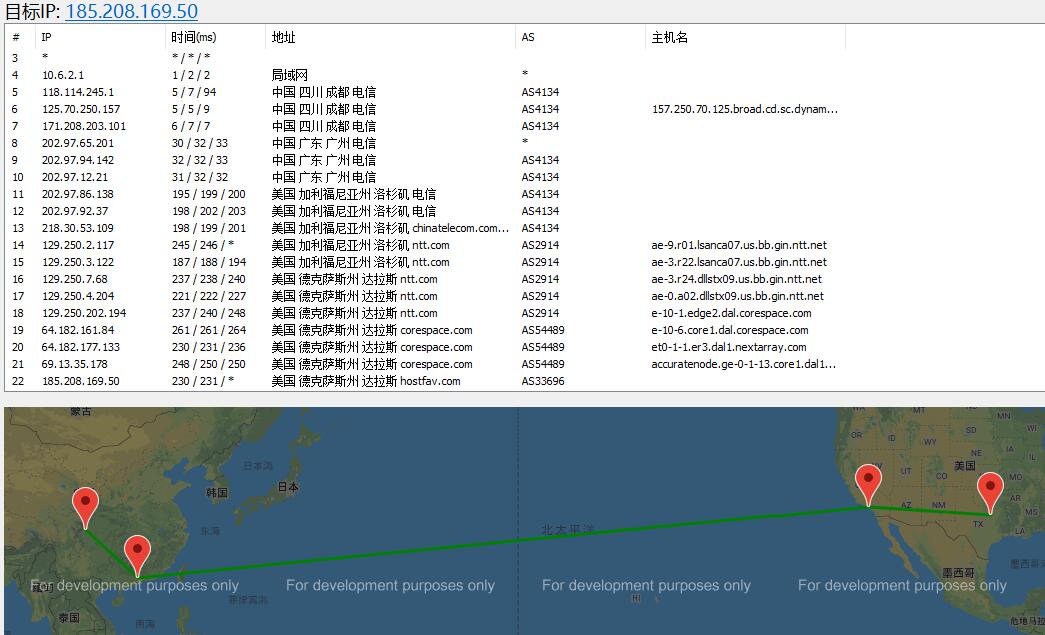Select hop row with IP 64.182.177.133
1045x635 pixels.
(x=524, y=347)
